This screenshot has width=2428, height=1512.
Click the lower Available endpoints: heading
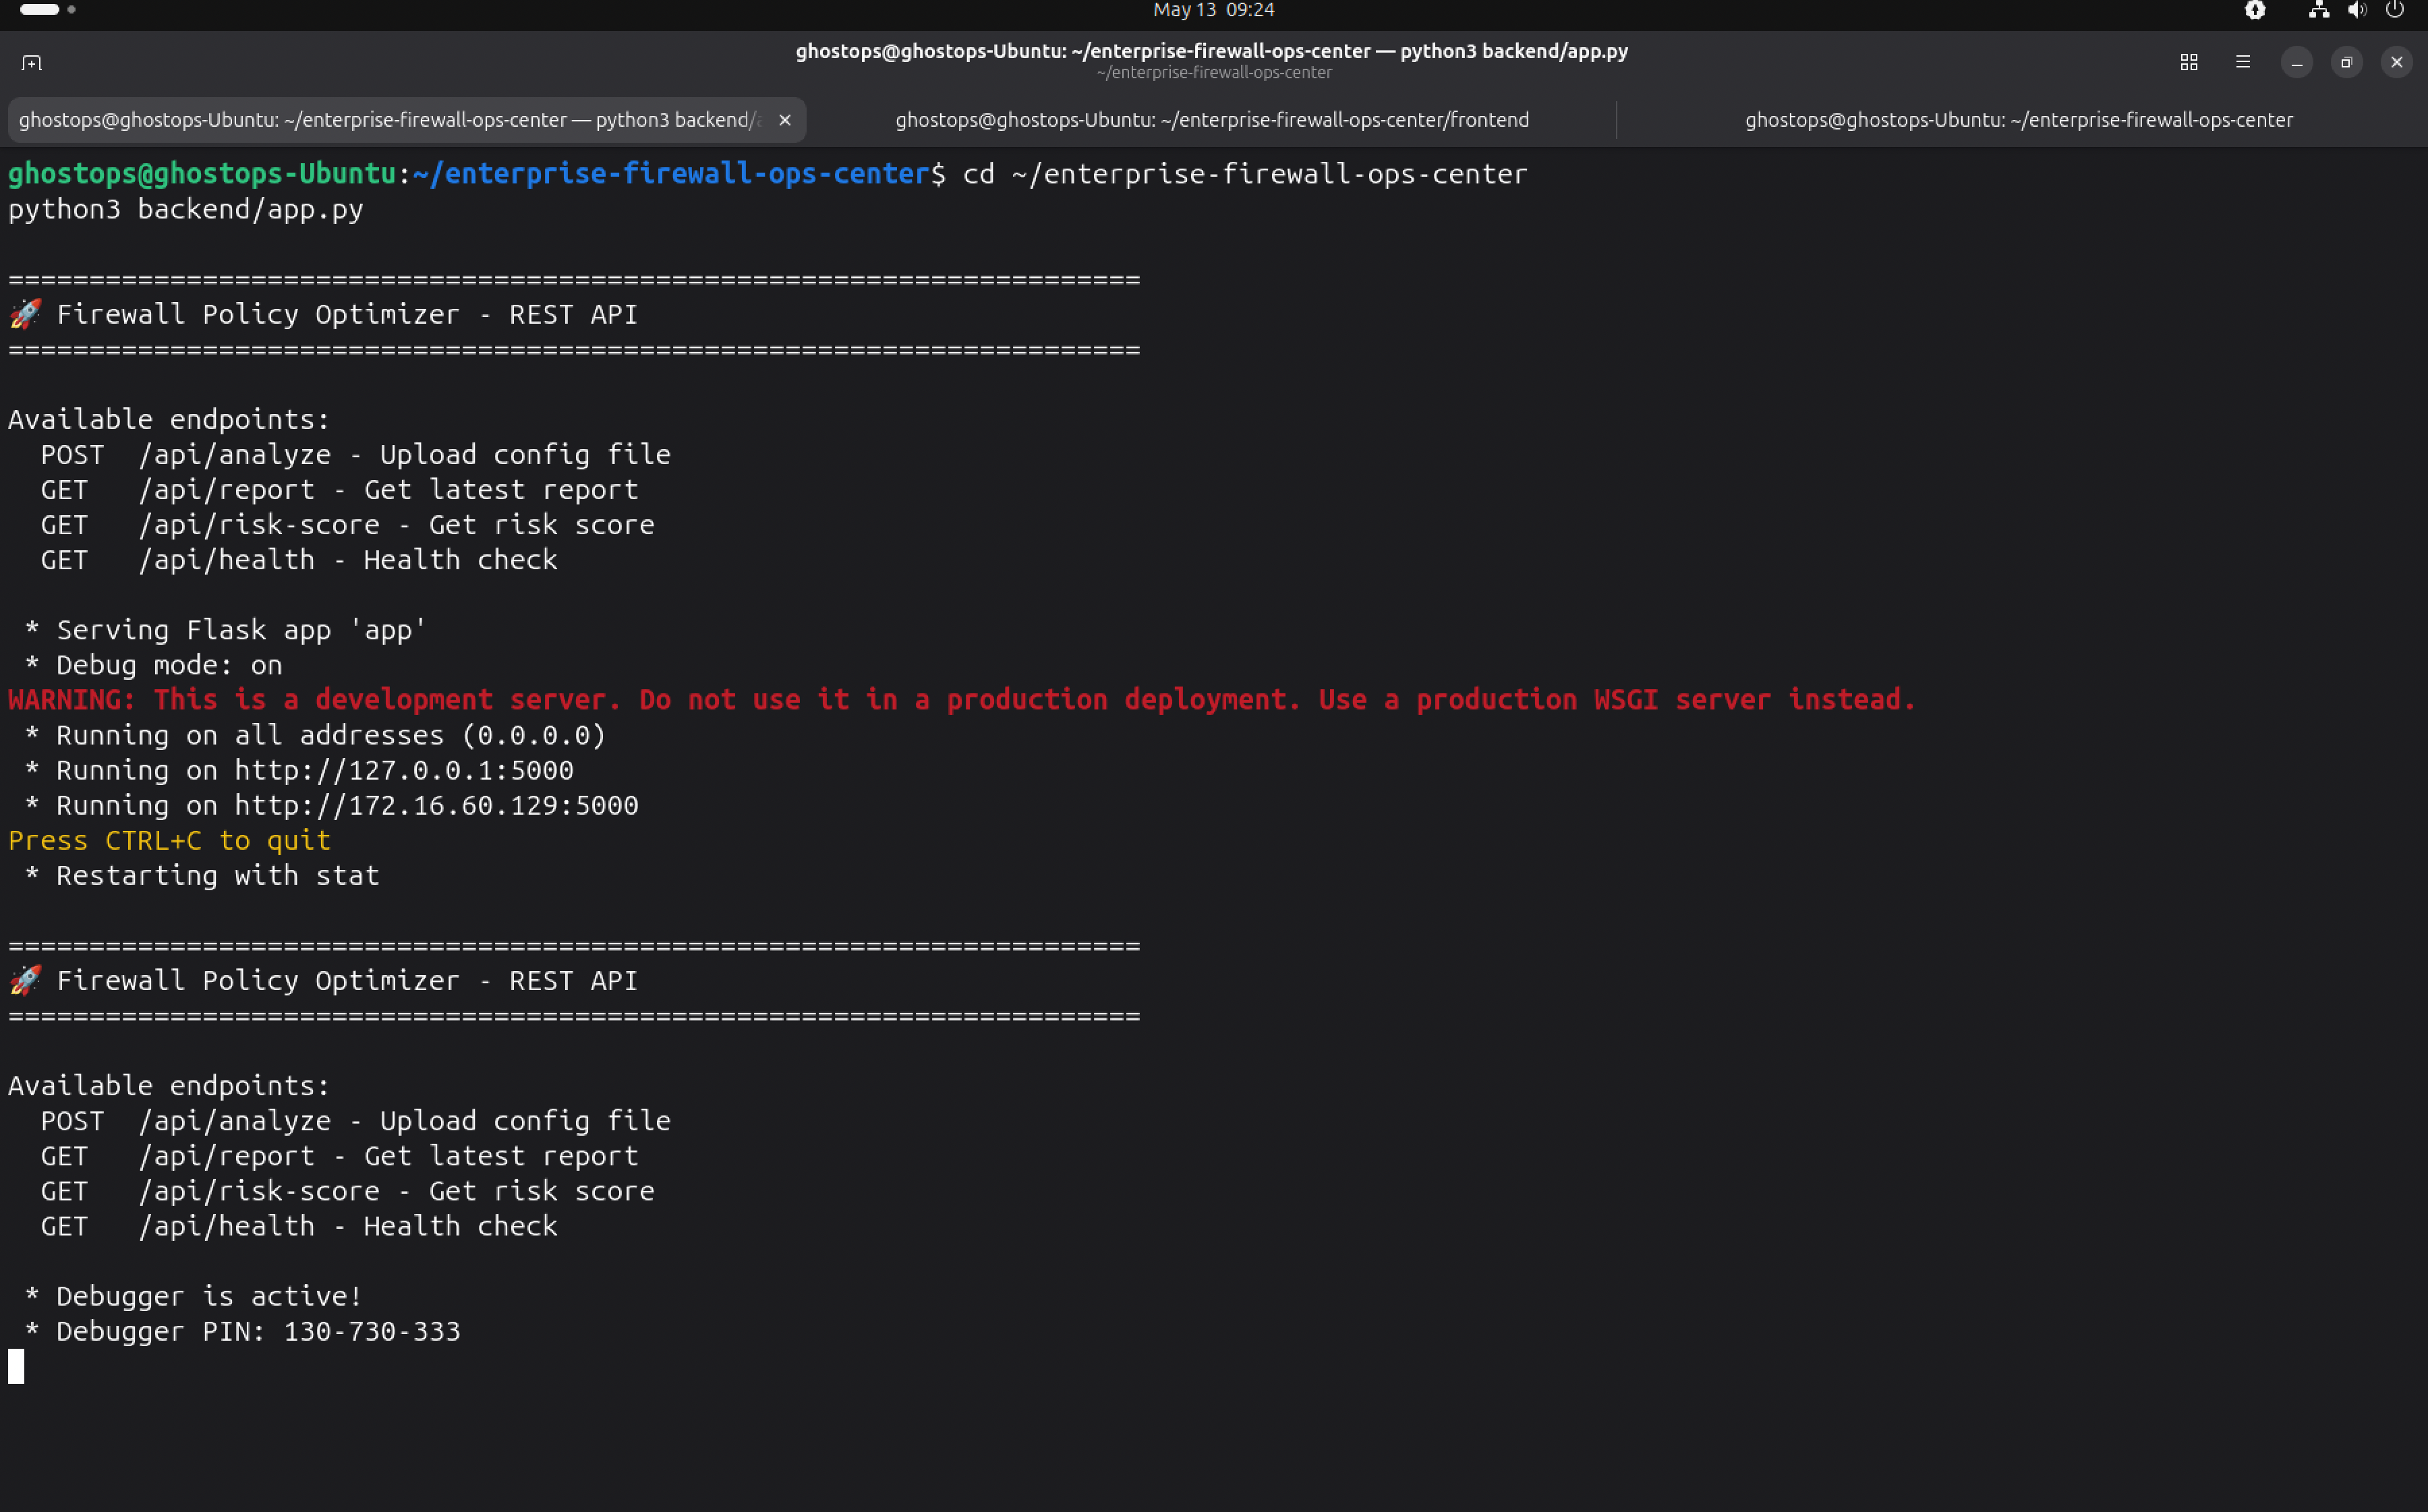169,1086
